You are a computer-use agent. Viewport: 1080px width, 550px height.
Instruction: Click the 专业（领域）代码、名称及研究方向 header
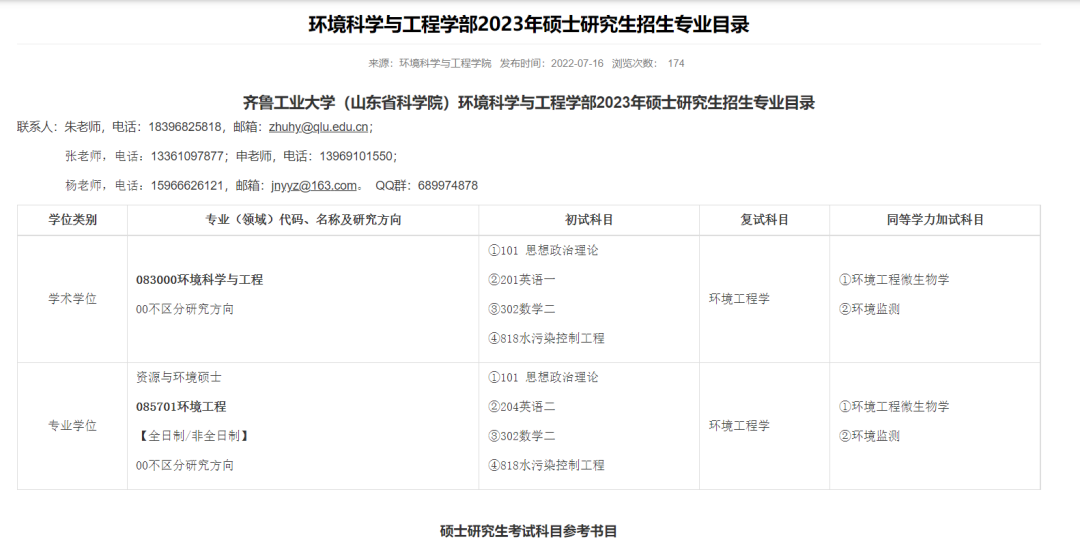(x=303, y=220)
